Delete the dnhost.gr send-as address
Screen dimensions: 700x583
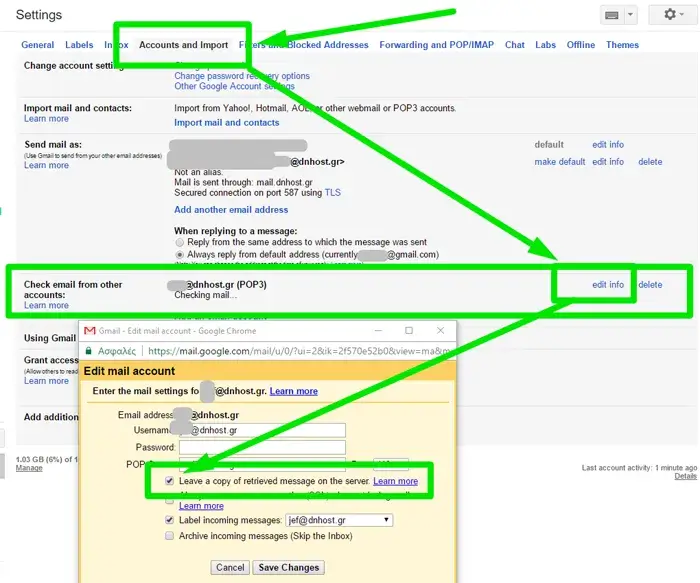tap(650, 162)
